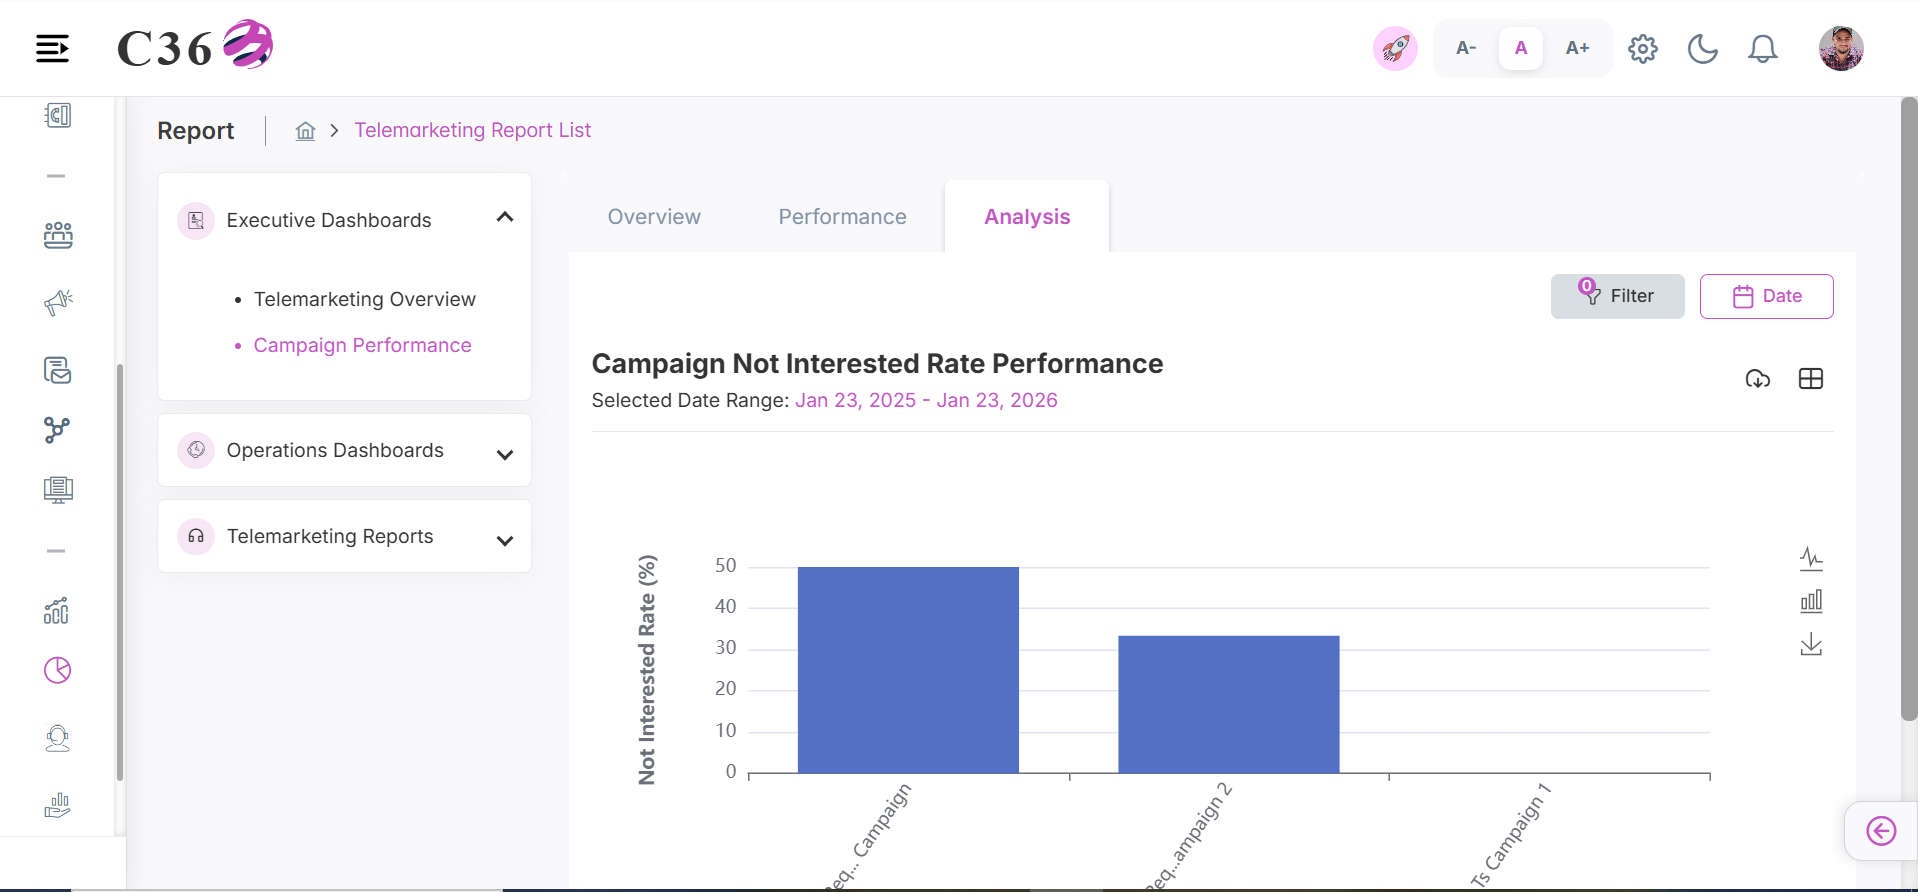Switch to table grid view icon
Viewport: 1918px width, 892px height.
tap(1811, 379)
